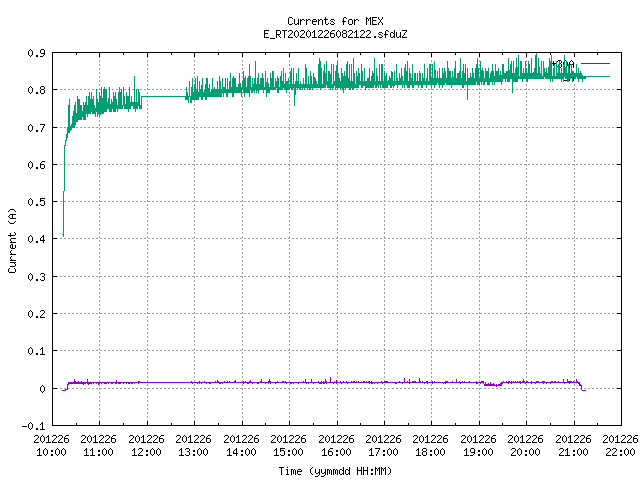This screenshot has width=640, height=480.
Task: Click the y-axis value 0.3
Action: coord(36,277)
